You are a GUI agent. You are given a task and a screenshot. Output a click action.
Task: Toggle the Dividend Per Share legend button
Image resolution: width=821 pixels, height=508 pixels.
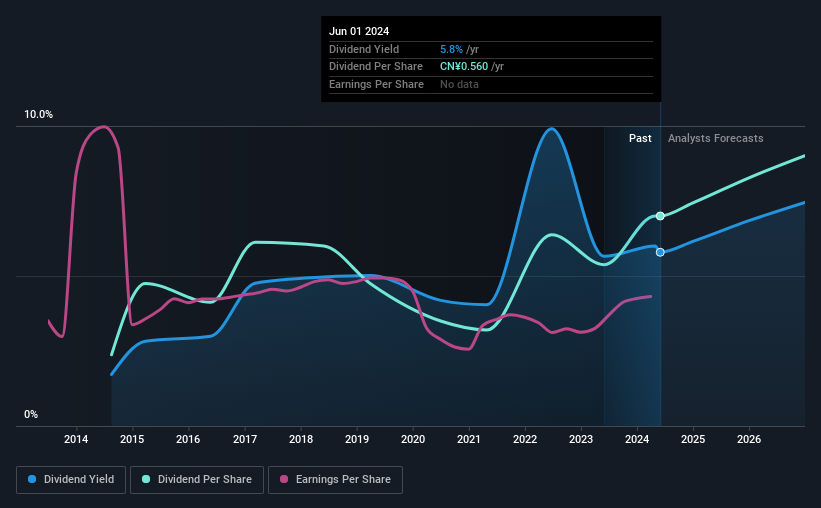(x=197, y=480)
